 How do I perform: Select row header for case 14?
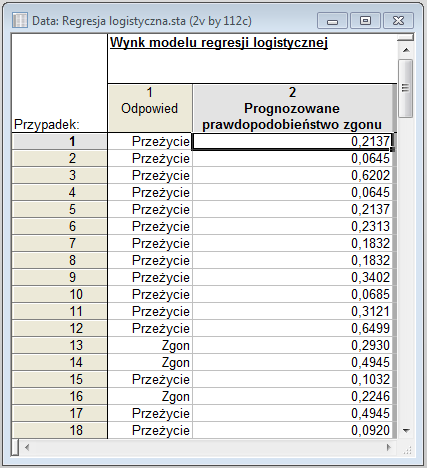(59, 362)
